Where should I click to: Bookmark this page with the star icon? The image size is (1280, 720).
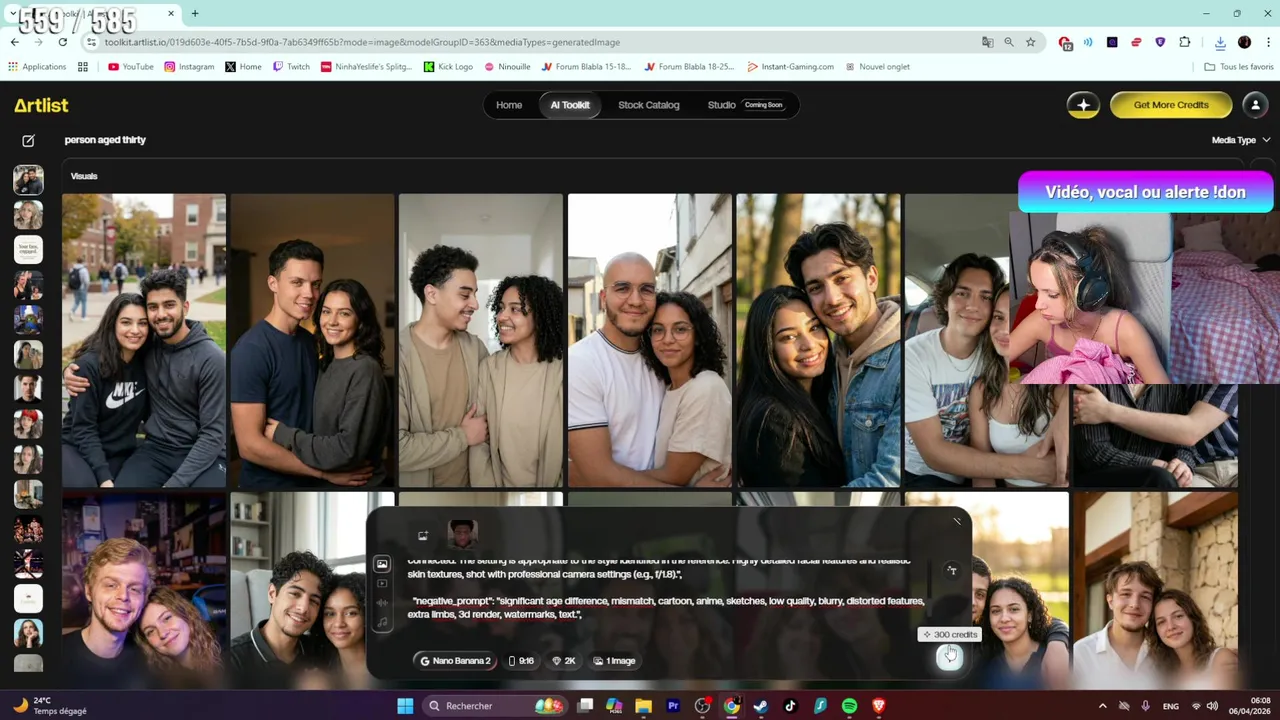1030,42
